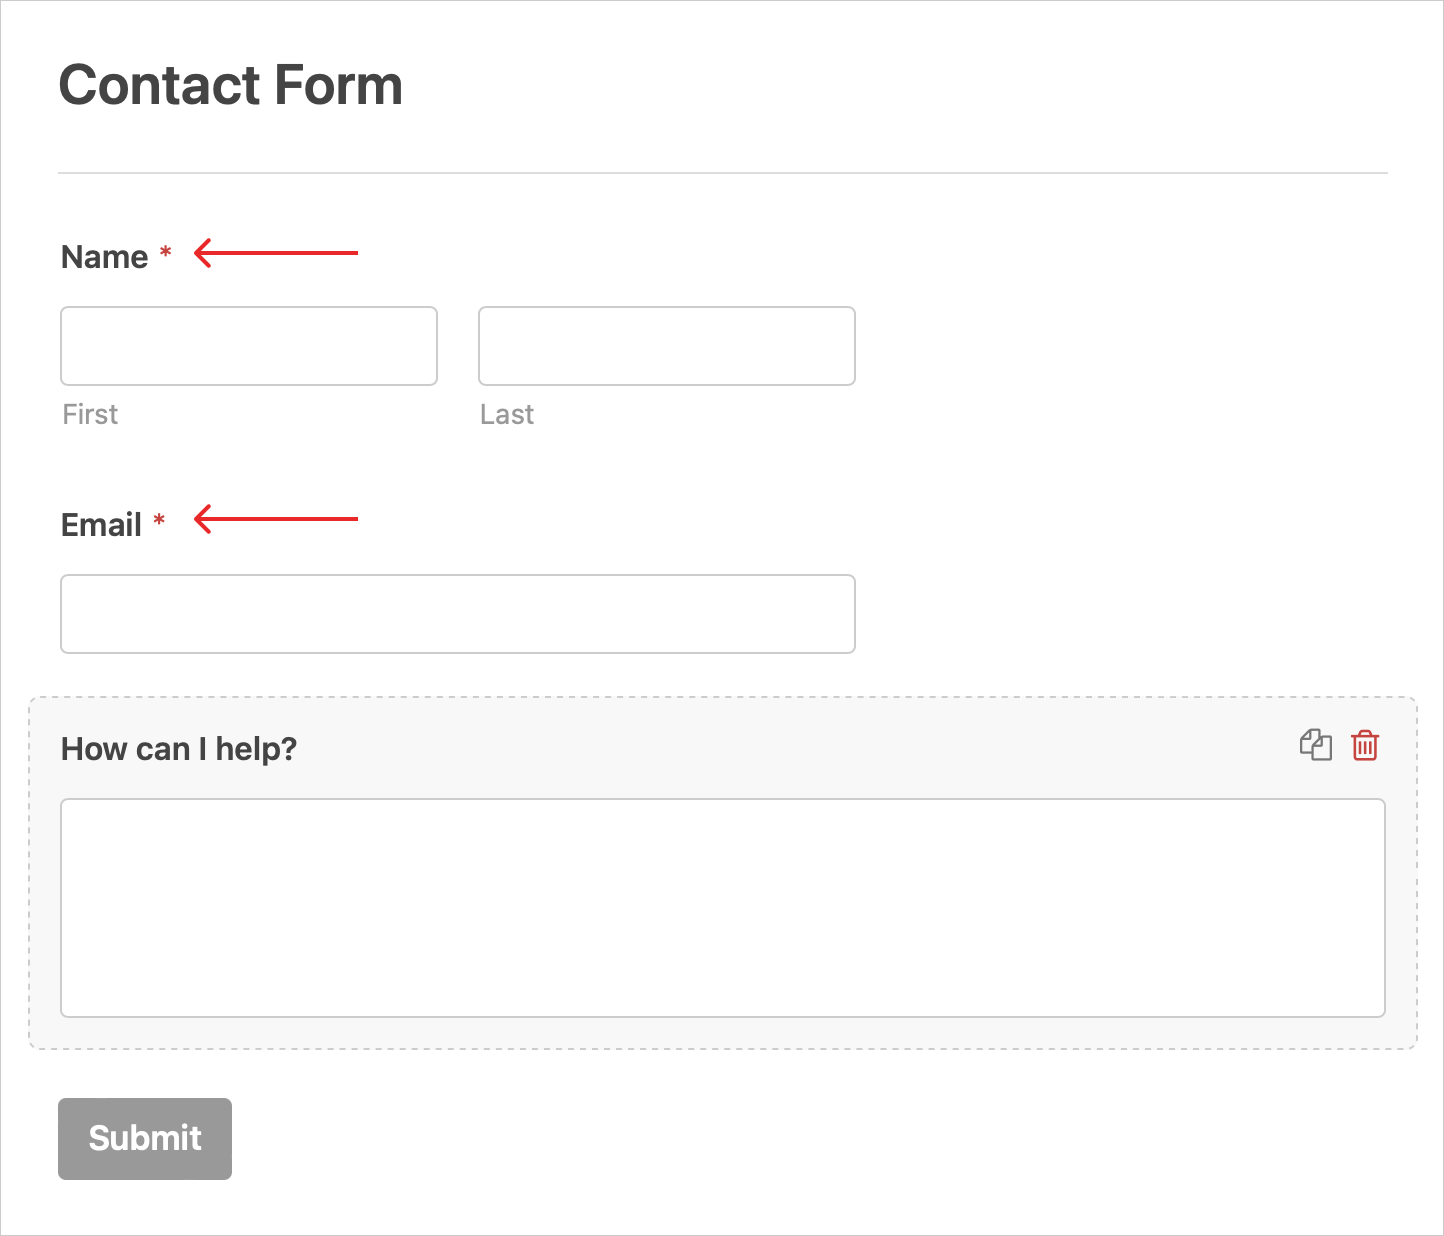Image resolution: width=1444 pixels, height=1236 pixels.
Task: Select the Email field label
Action: pyautogui.click(x=101, y=525)
